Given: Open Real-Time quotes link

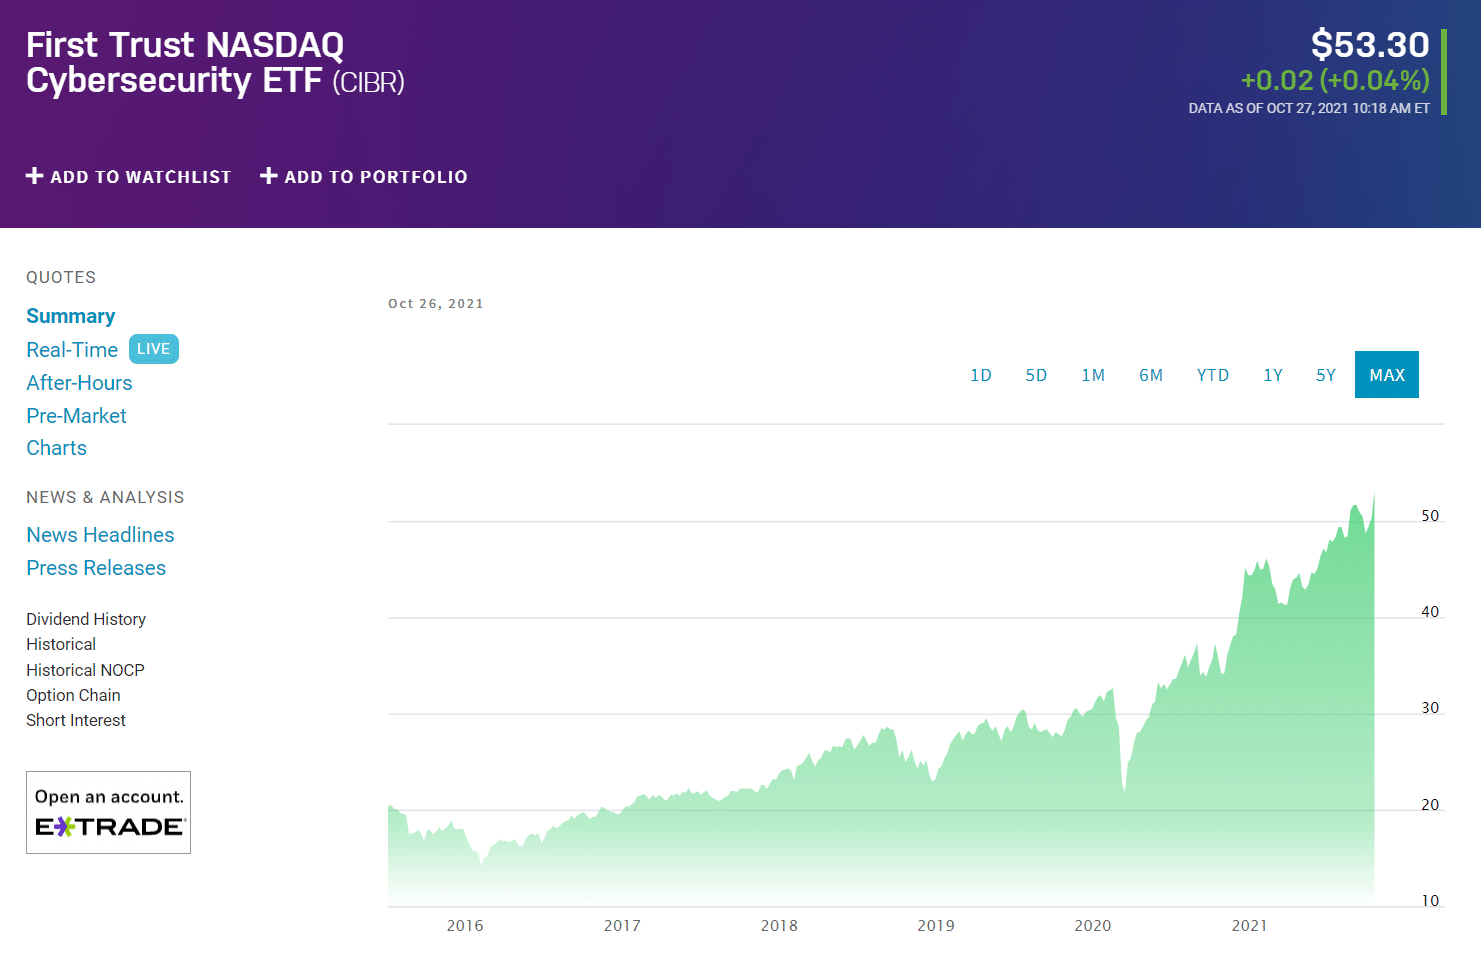Looking at the screenshot, I should (72, 350).
